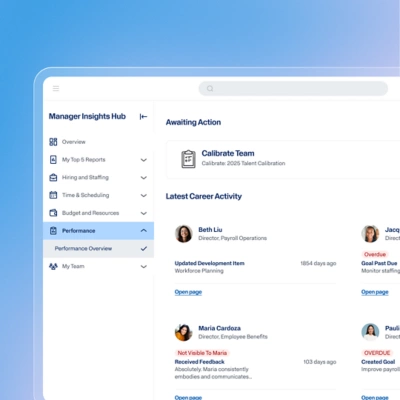Click Workforce Planning text
400x400 pixels.
199,271
